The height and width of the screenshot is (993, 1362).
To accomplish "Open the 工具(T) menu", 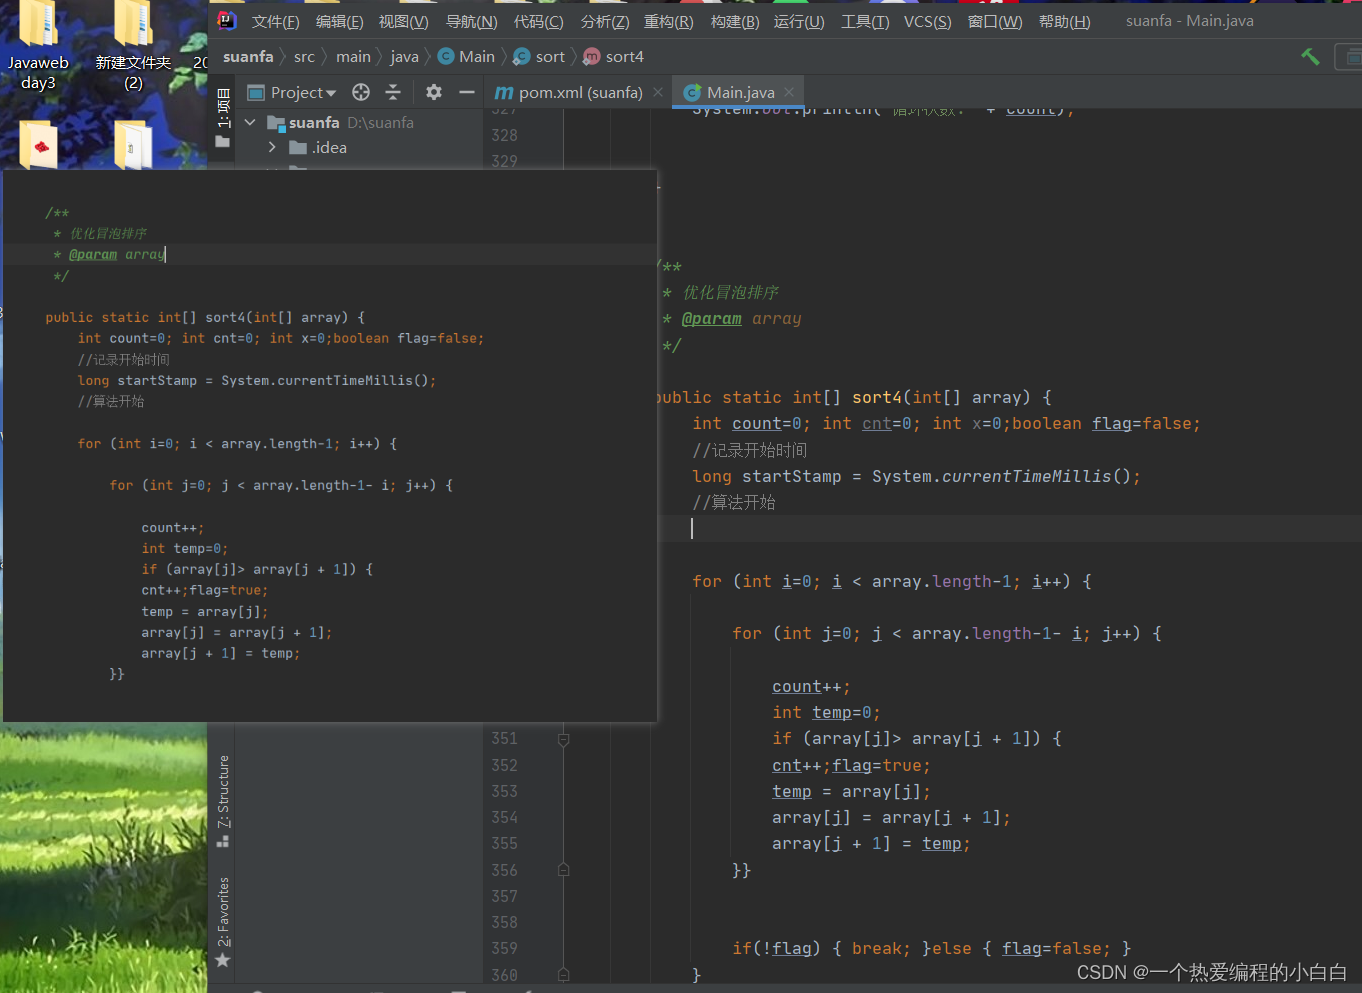I will pos(865,21).
